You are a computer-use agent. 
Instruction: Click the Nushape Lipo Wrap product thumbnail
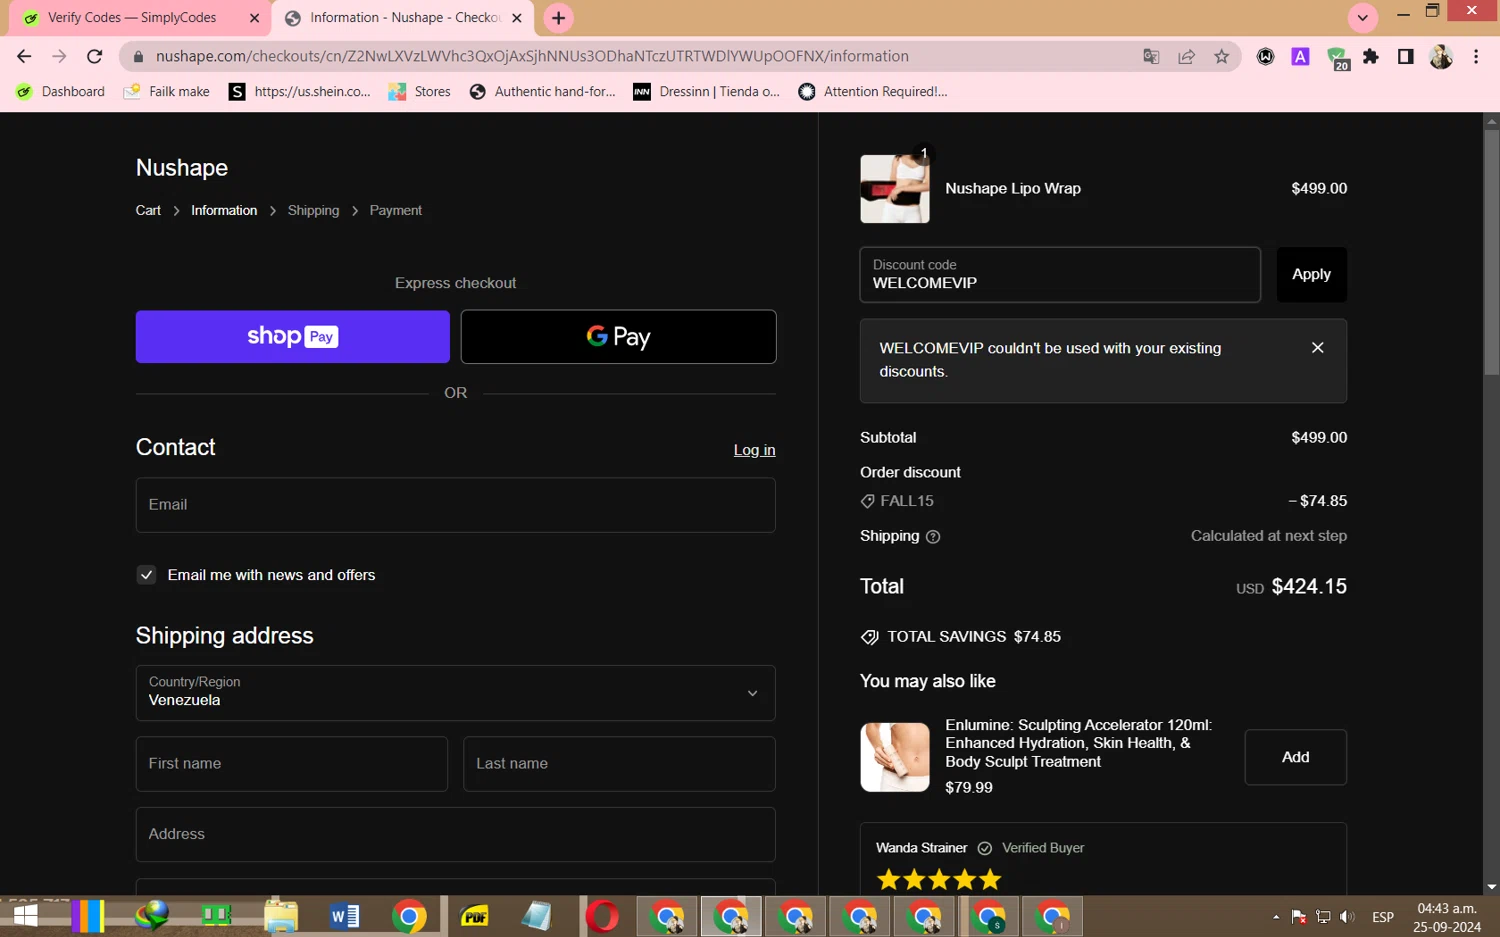895,189
